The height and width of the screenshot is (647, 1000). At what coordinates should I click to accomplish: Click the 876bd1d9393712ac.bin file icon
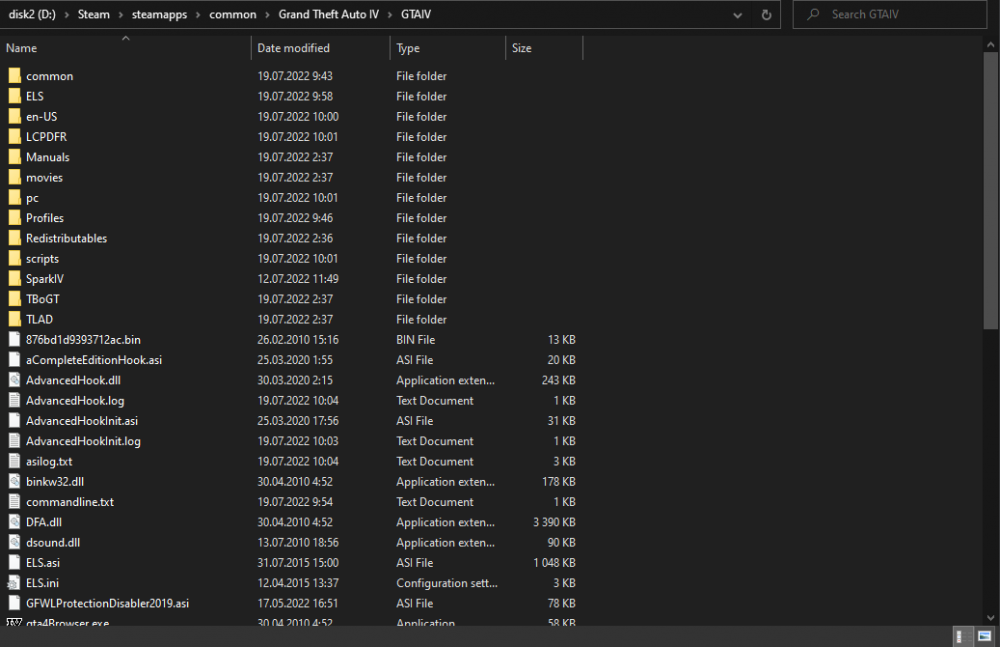click(x=15, y=339)
